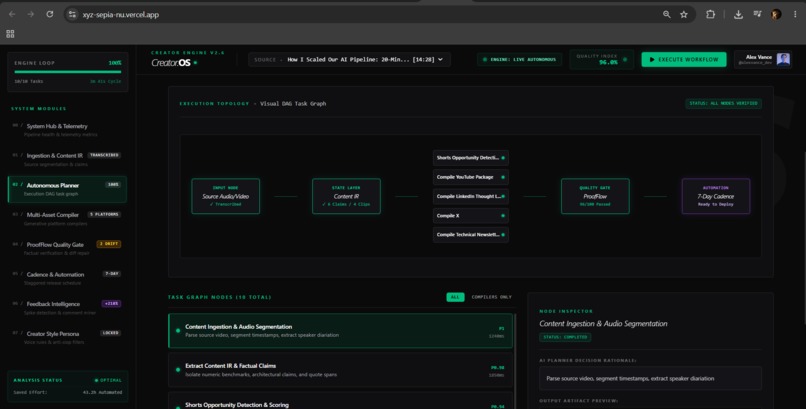Viewport: 806px width, 409px height.
Task: Click Status: All Nodes Verified badge
Action: tap(723, 103)
